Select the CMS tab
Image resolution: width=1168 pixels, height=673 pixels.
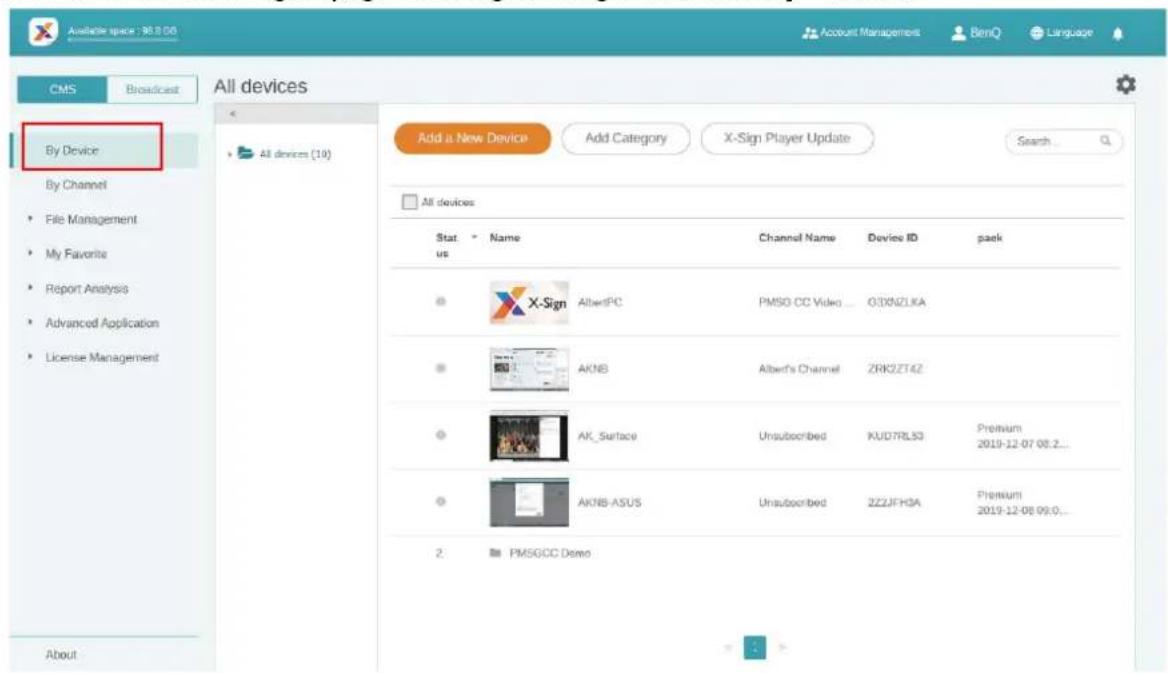click(x=63, y=89)
